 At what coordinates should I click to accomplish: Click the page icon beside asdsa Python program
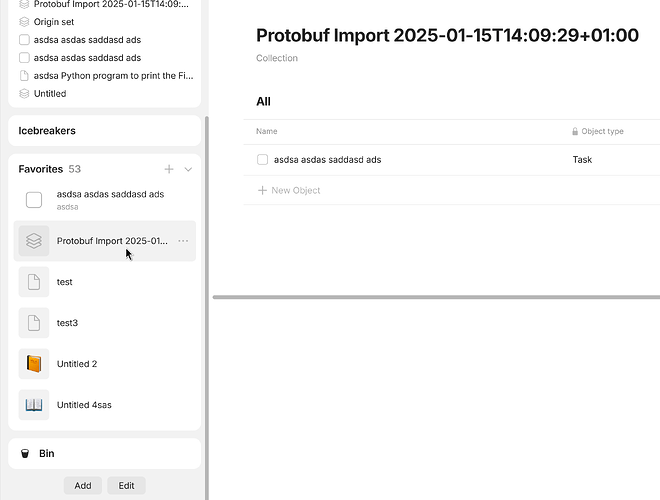(24, 76)
